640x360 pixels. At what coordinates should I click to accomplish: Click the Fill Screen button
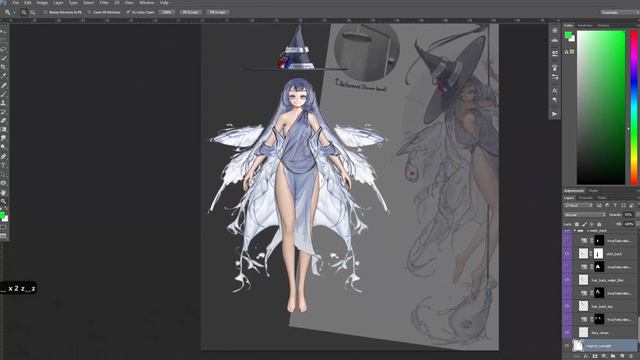[x=218, y=12]
